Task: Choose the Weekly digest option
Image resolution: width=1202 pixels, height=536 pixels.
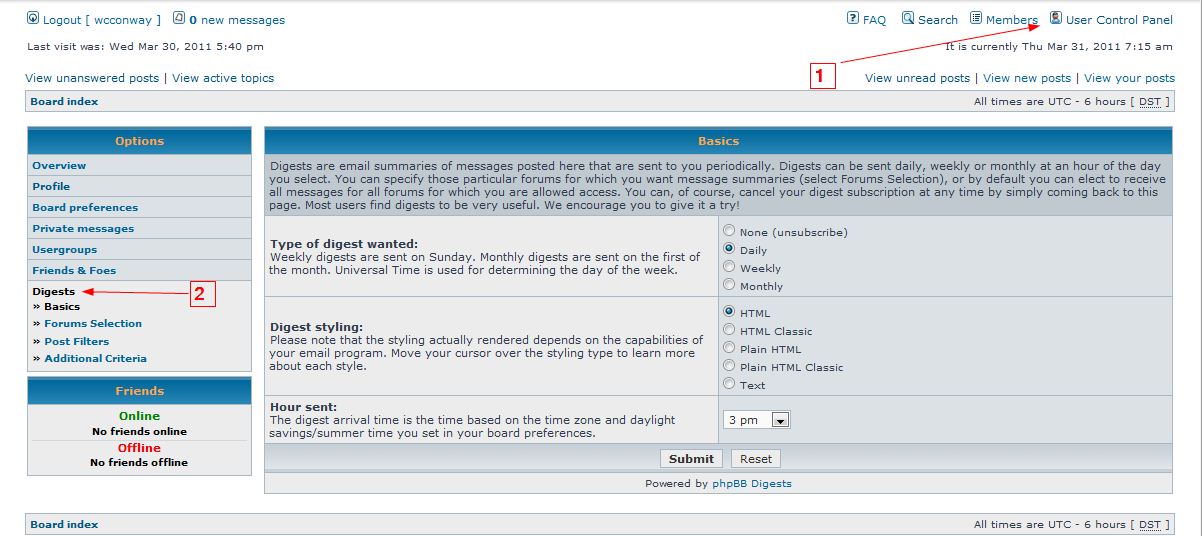Action: point(729,268)
